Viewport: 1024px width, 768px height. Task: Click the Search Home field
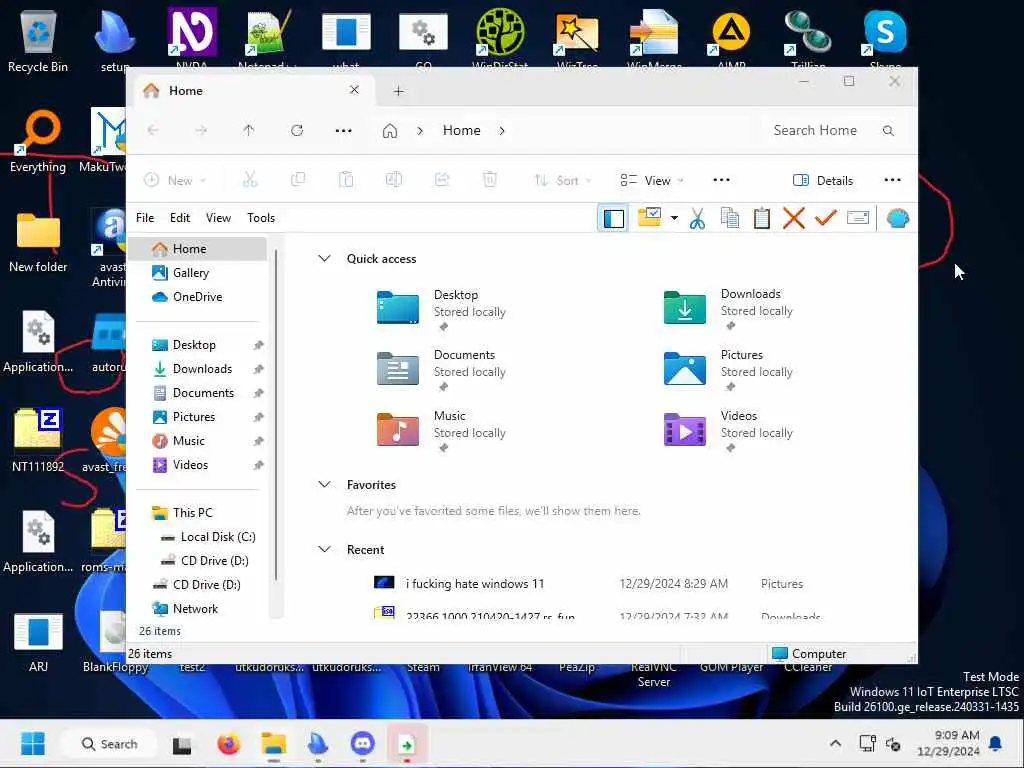[834, 131]
